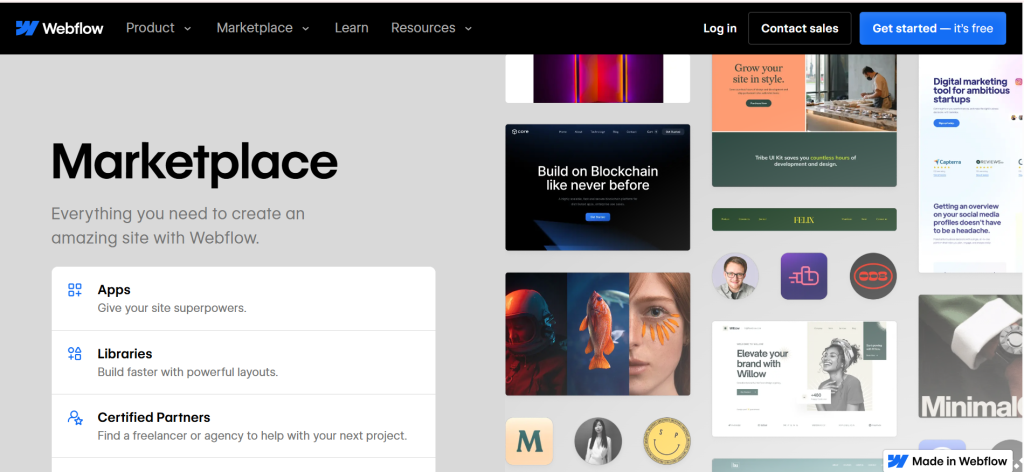This screenshot has width=1024, height=472.
Task: Select the Apps grid icon
Action: (75, 290)
